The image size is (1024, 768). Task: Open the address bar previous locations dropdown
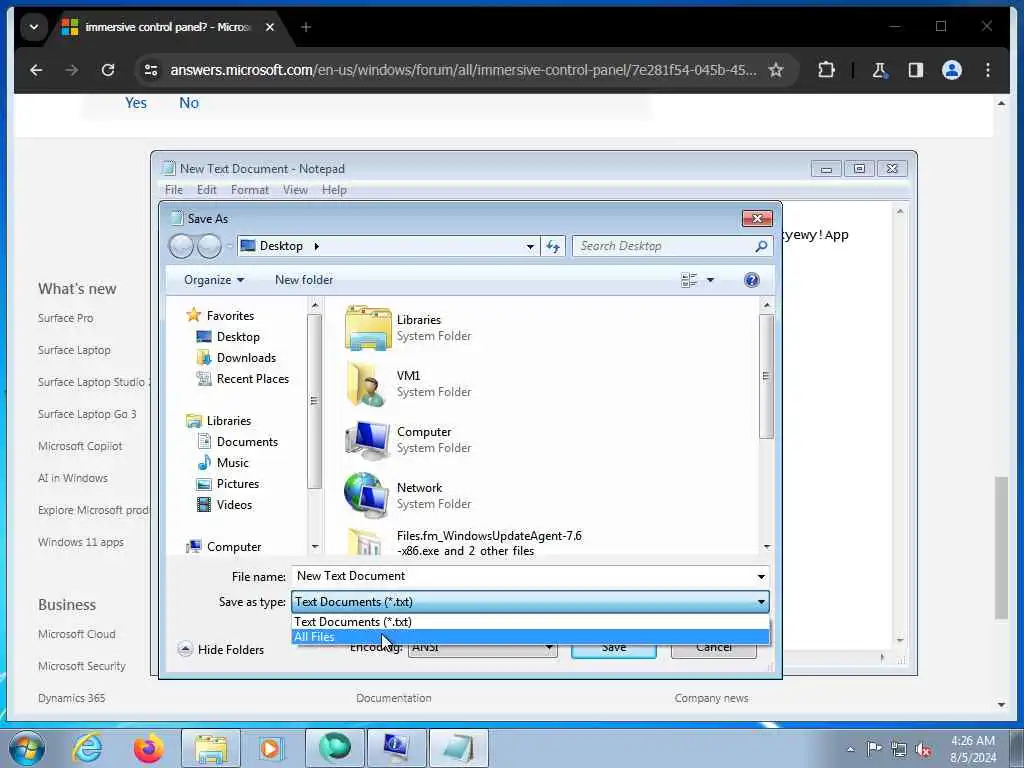(530, 246)
